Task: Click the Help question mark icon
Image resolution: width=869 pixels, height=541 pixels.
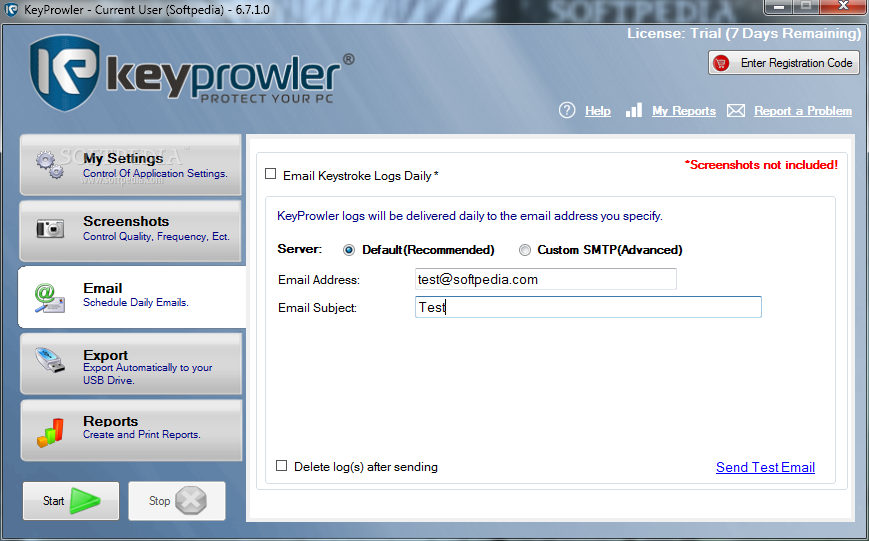Action: 566,110
